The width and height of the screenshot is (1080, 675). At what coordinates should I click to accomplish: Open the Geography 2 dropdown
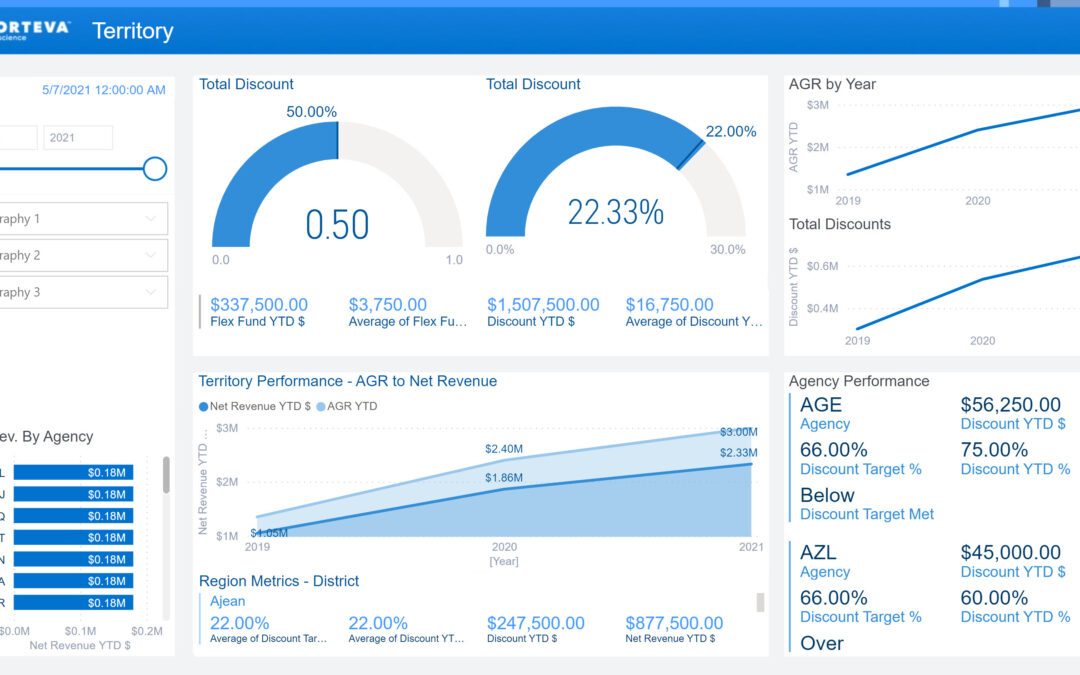[x=84, y=256]
